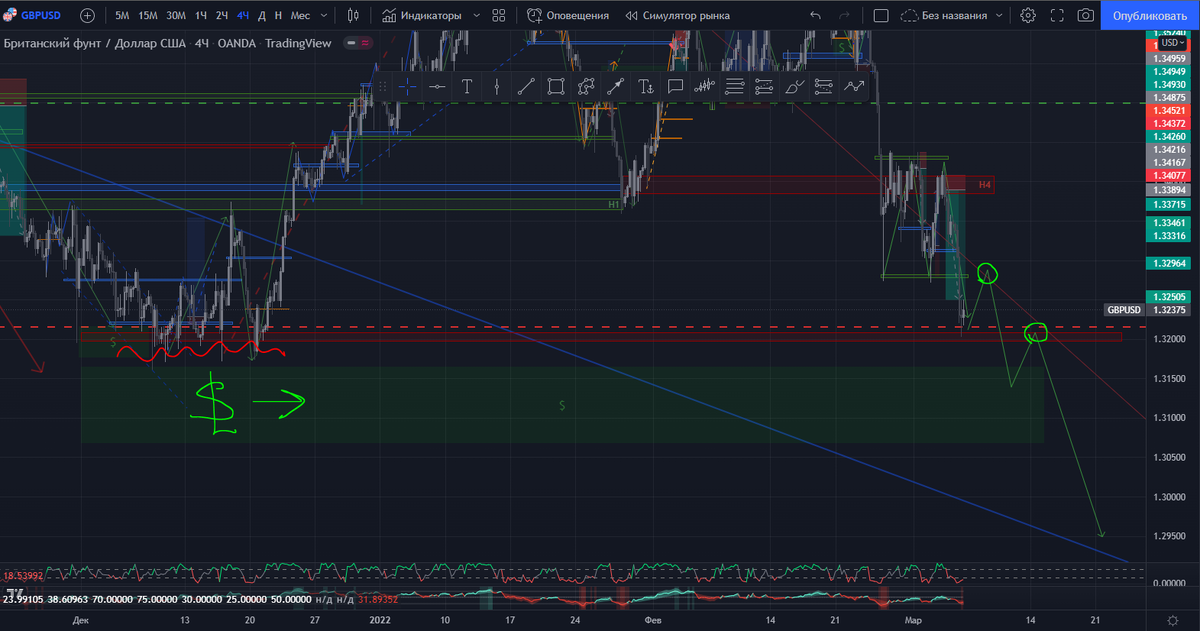Image resolution: width=1200 pixels, height=631 pixels.
Task: Create an alert via Оповещения
Action: 568,15
